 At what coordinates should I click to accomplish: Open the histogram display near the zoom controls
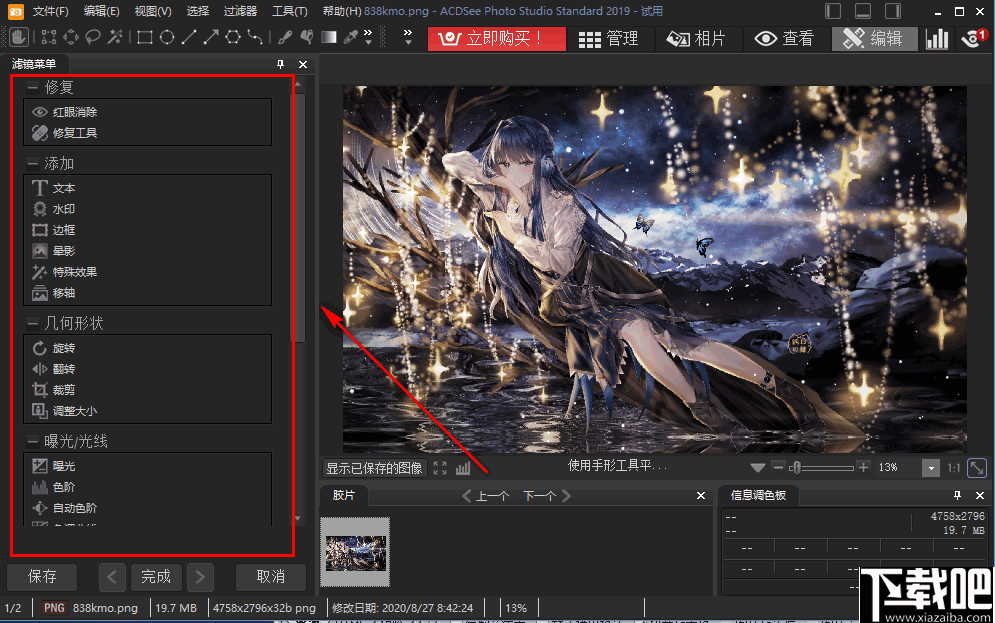pos(461,467)
